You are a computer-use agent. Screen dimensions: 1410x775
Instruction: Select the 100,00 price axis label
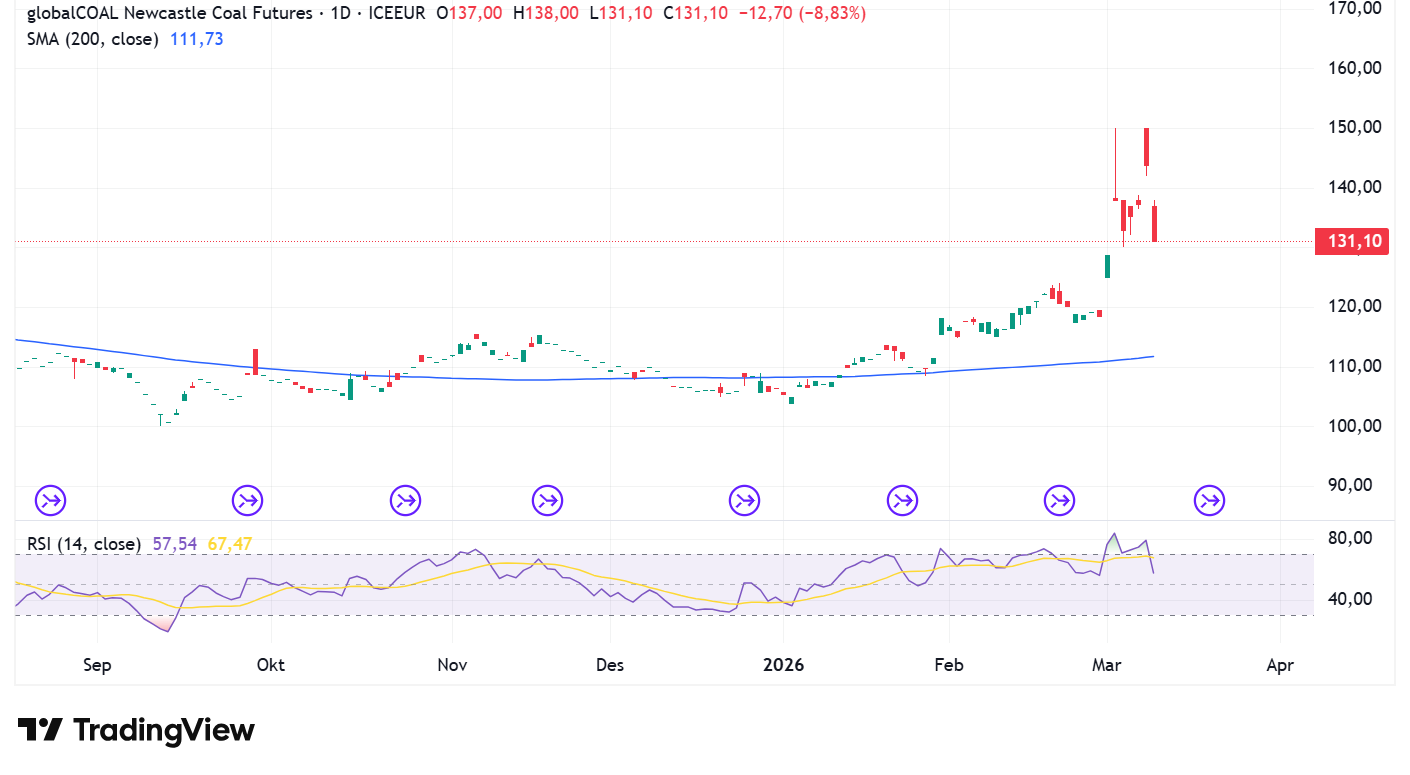[x=1354, y=426]
